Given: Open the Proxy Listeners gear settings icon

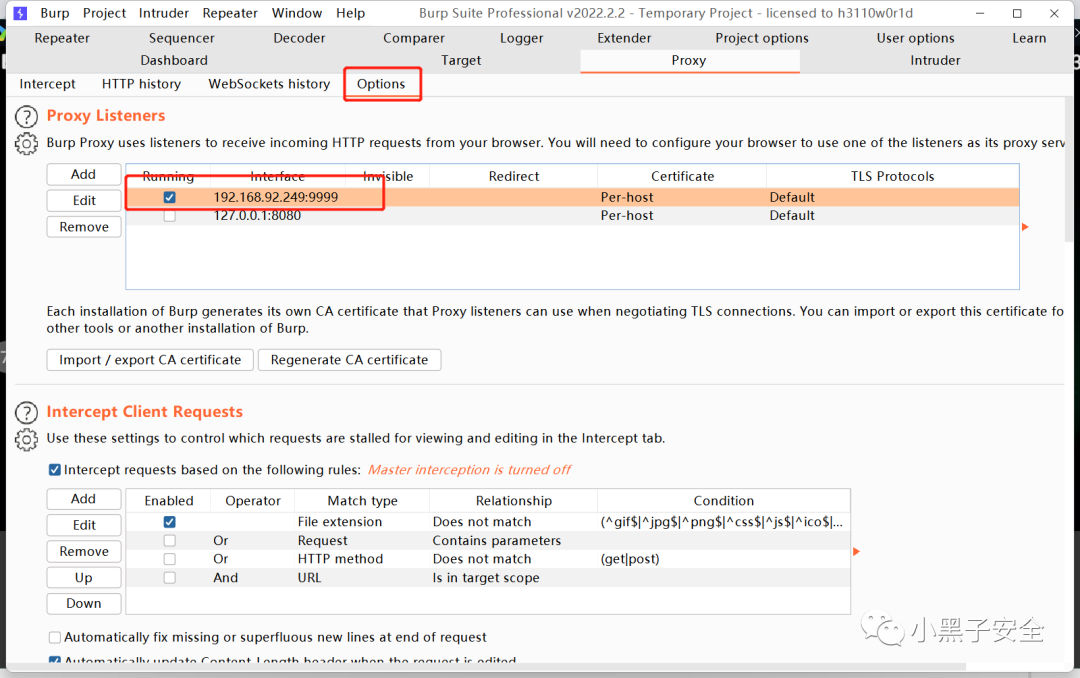Looking at the screenshot, I should 26,144.
